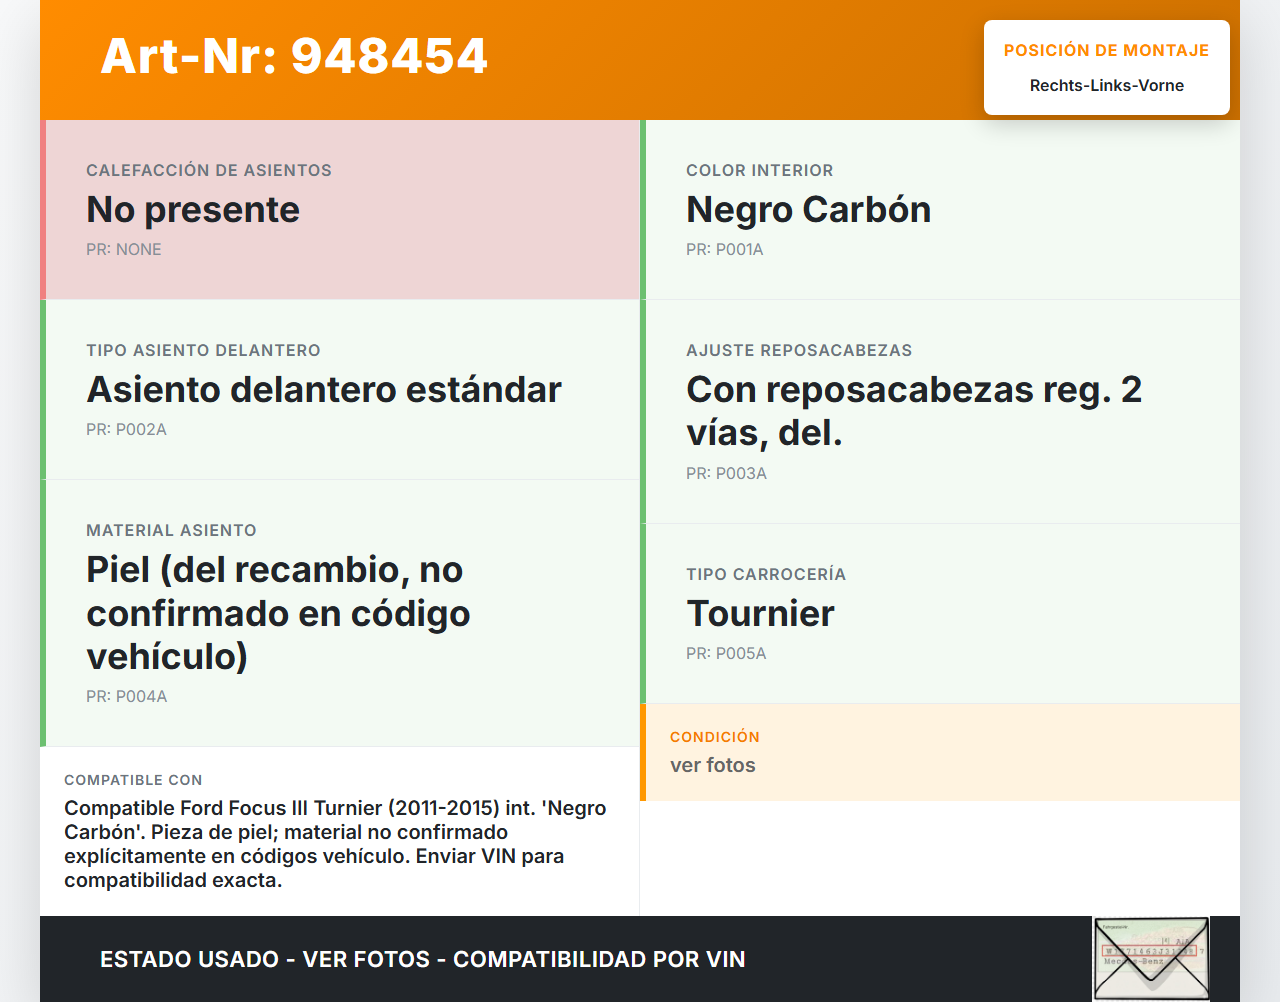Select the Condición label

click(715, 737)
